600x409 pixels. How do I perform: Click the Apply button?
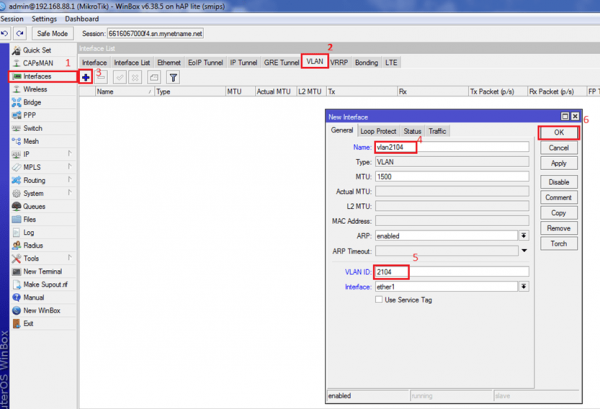point(559,163)
